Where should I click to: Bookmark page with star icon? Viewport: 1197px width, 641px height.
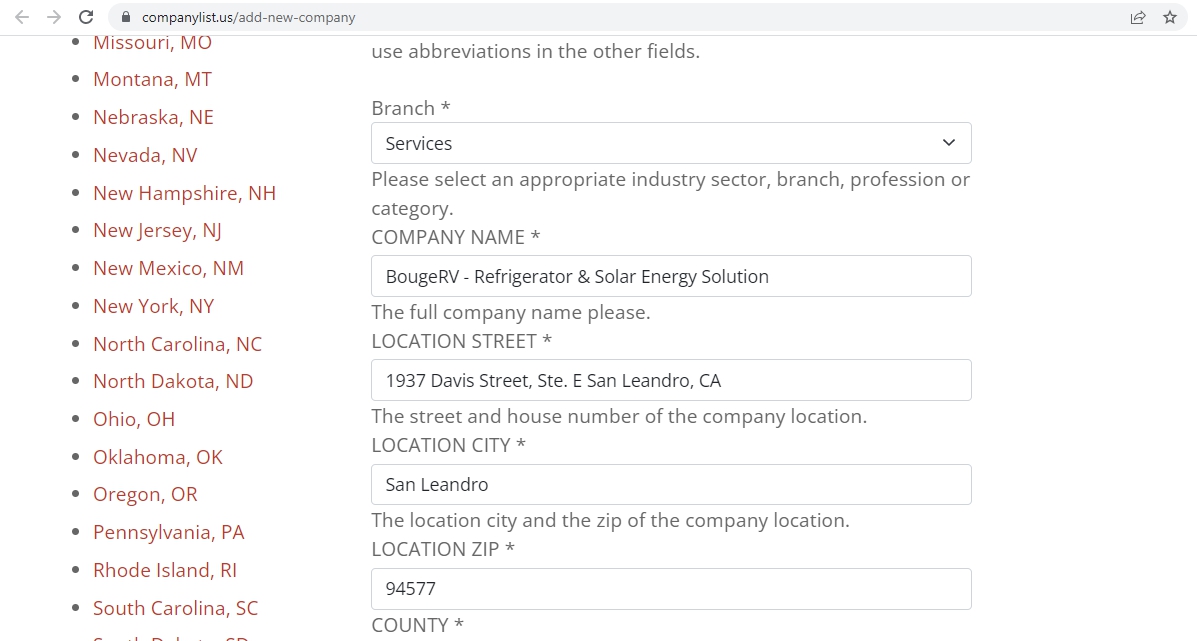click(x=1170, y=17)
